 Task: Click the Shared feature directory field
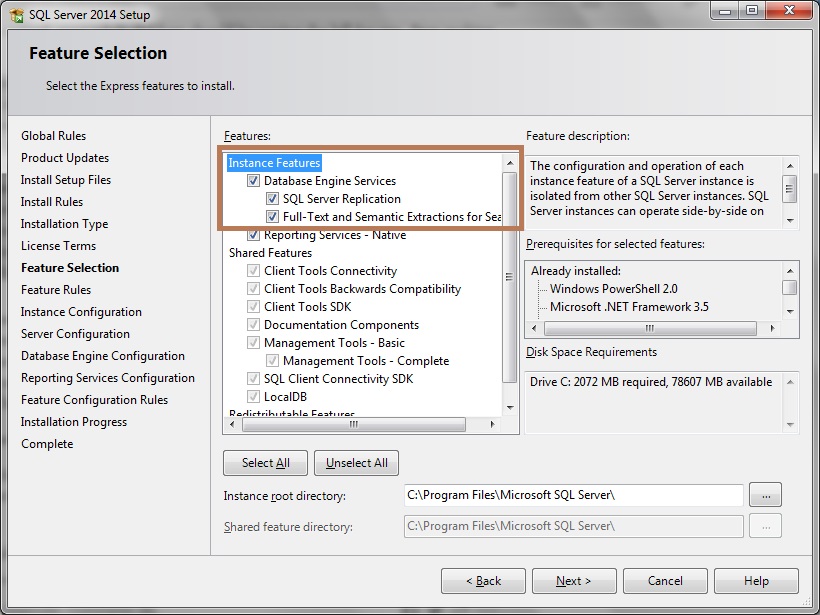[x=574, y=526]
